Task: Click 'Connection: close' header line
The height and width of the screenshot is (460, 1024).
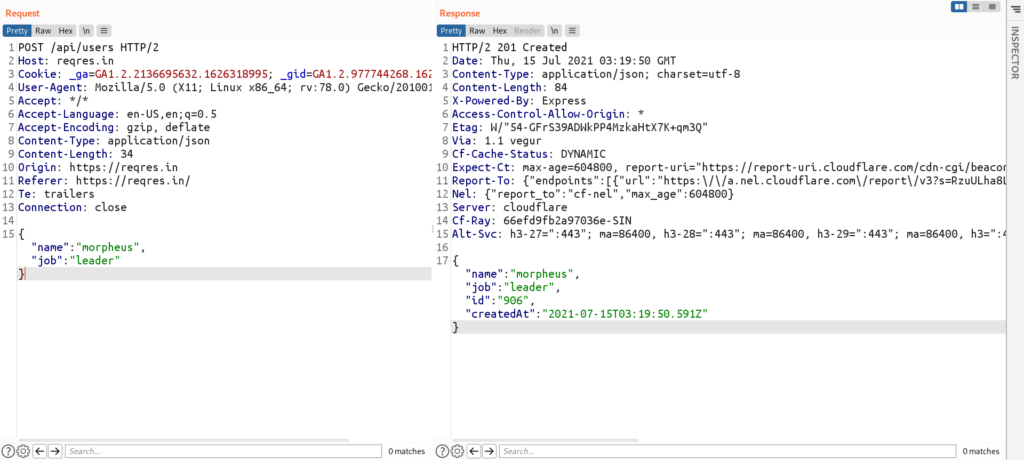Action: 72,207
